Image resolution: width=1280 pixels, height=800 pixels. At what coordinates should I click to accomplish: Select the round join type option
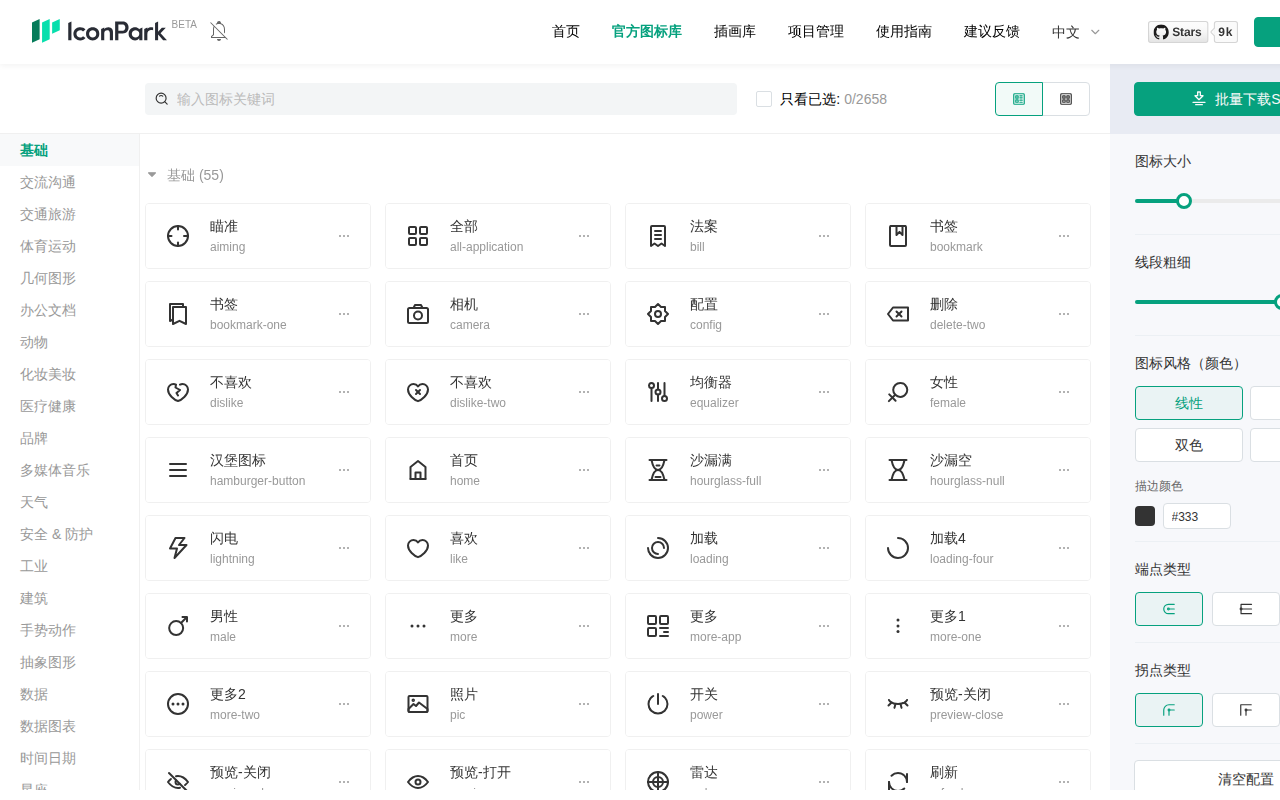(1169, 710)
